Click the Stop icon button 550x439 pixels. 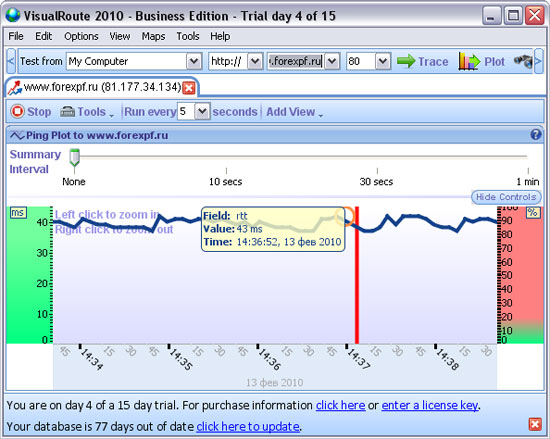(x=31, y=112)
